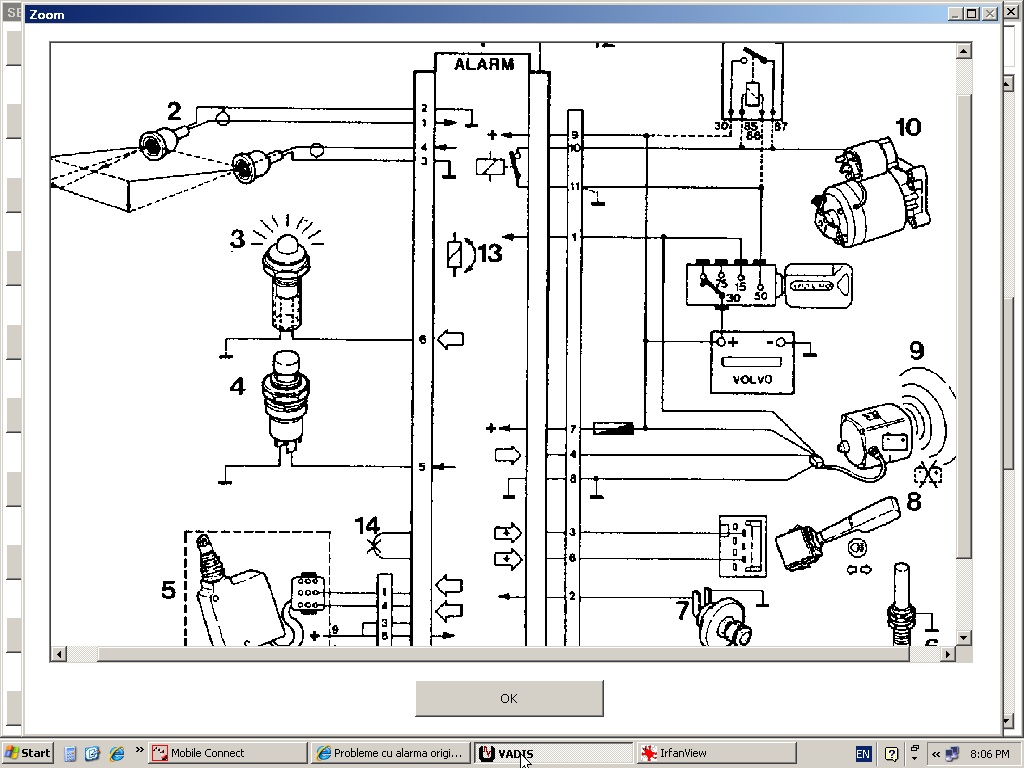Screen dimensions: 1024x768
Task: Click the 8:06 PM taskbar clock
Action: click(x=989, y=754)
